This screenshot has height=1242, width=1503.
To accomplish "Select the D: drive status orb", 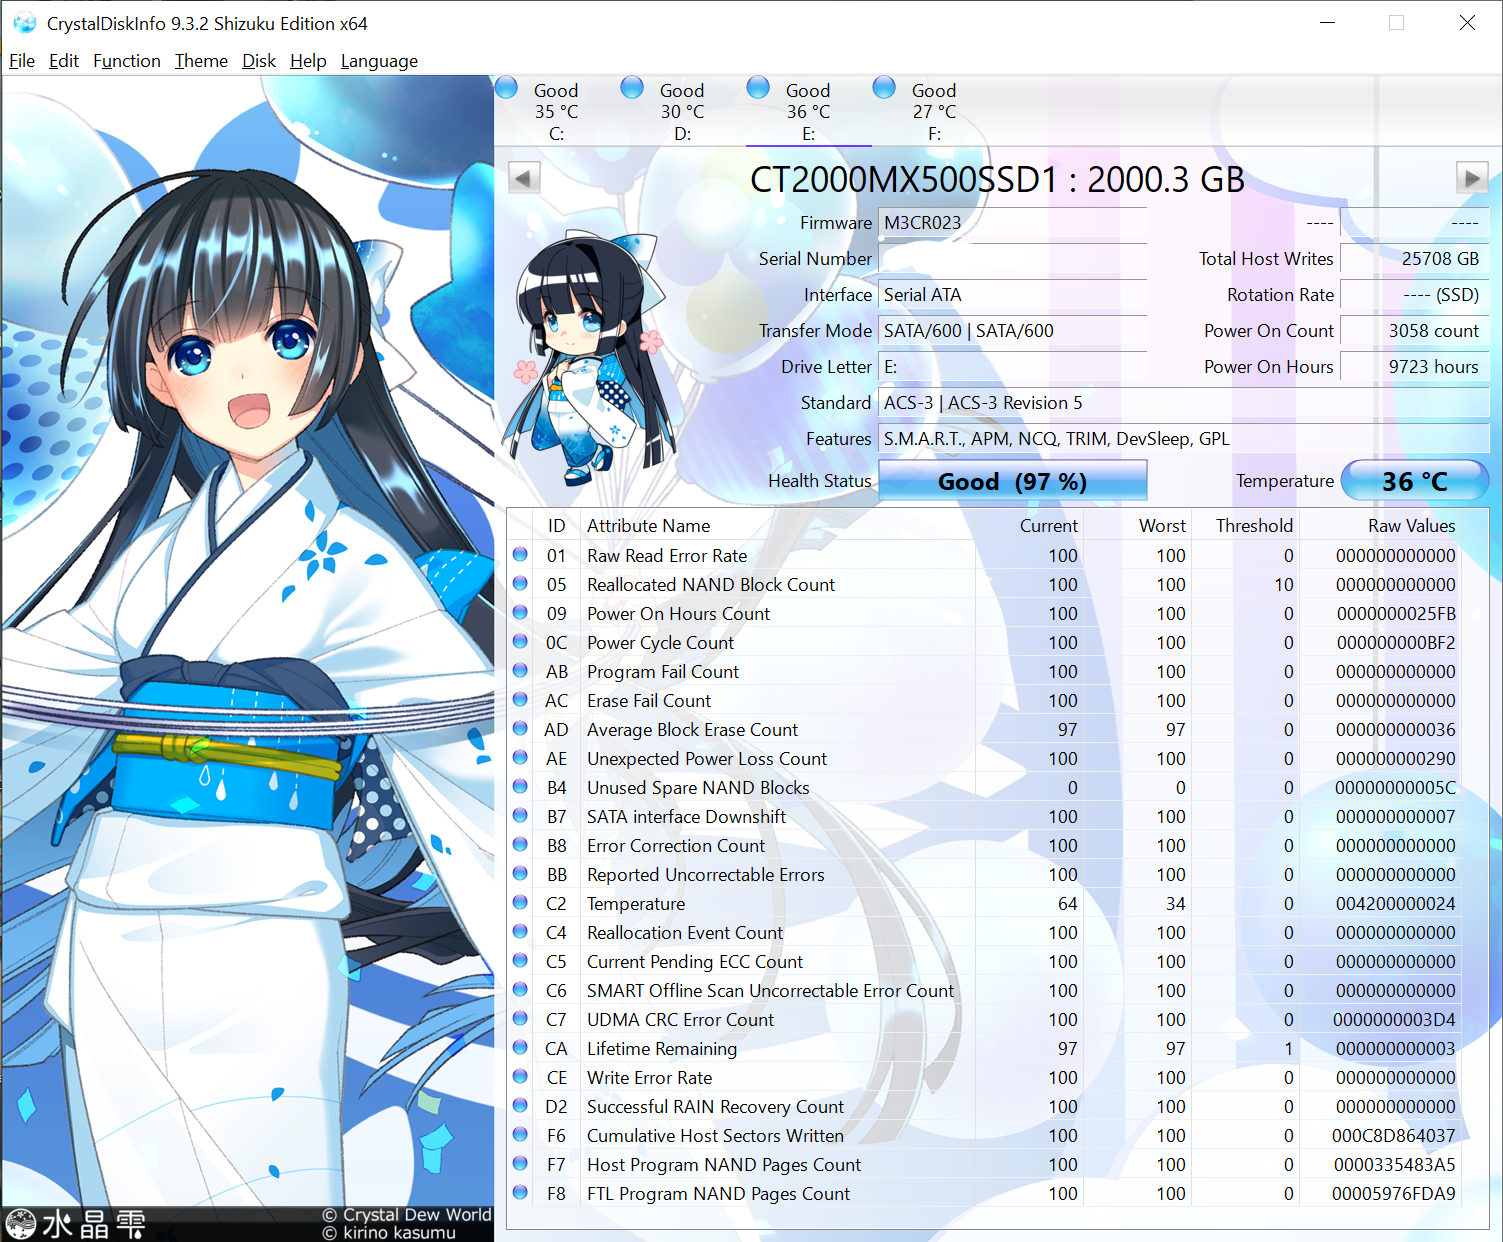I will click(632, 88).
